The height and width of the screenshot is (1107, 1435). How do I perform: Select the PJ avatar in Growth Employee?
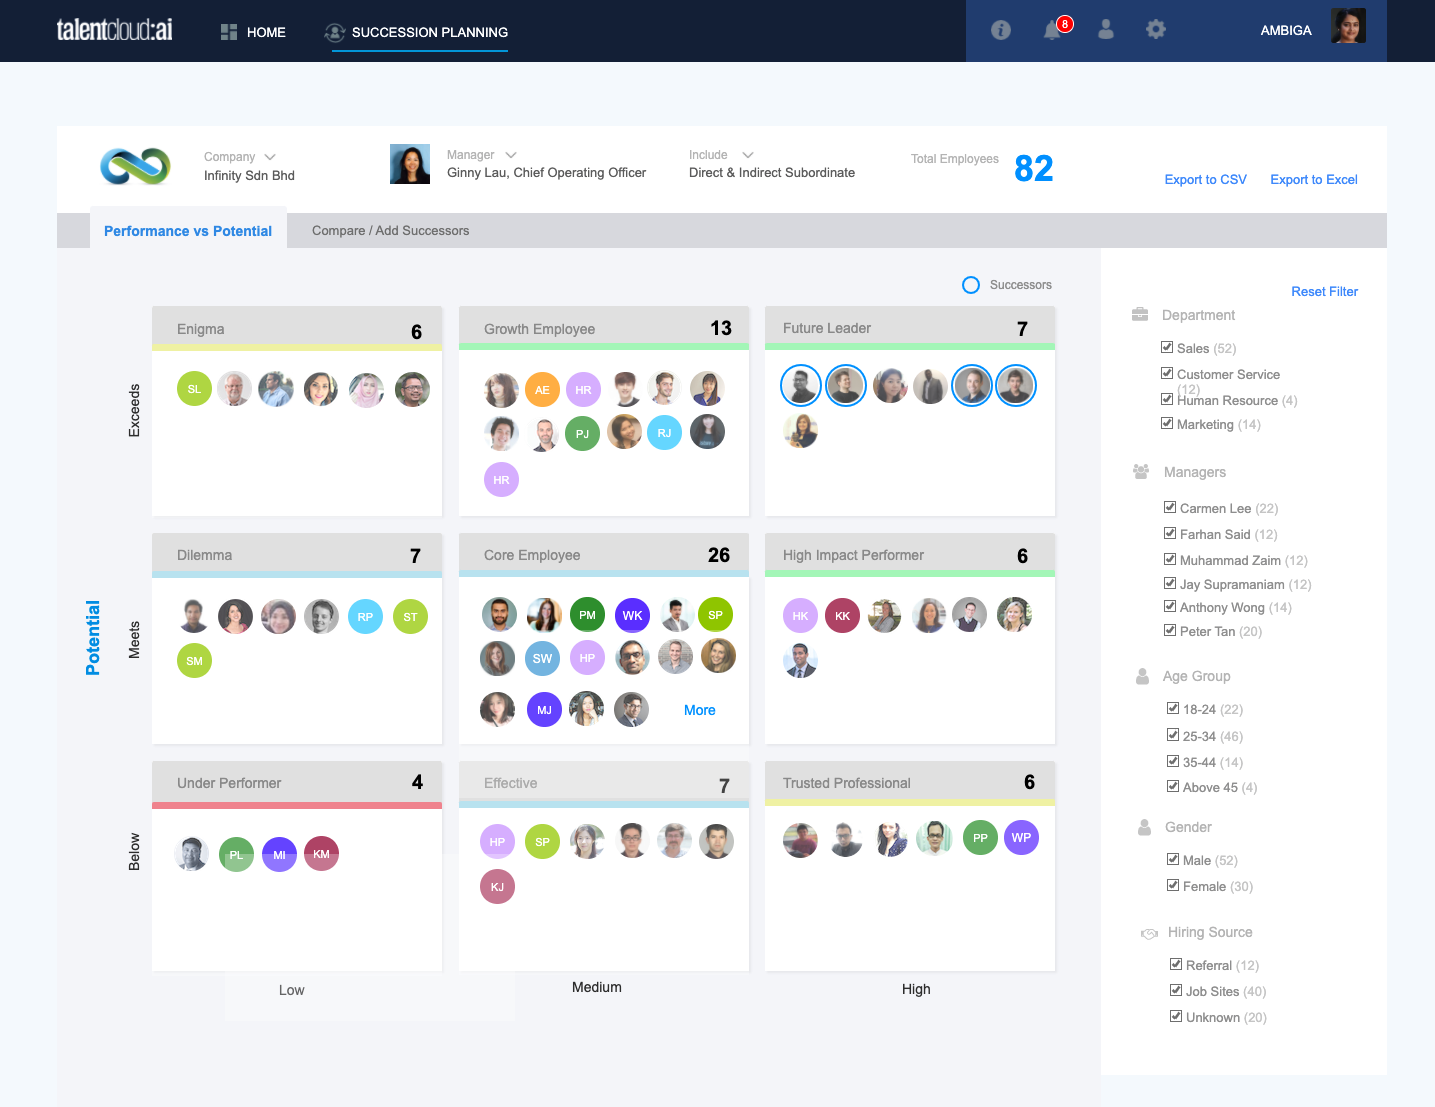point(582,434)
